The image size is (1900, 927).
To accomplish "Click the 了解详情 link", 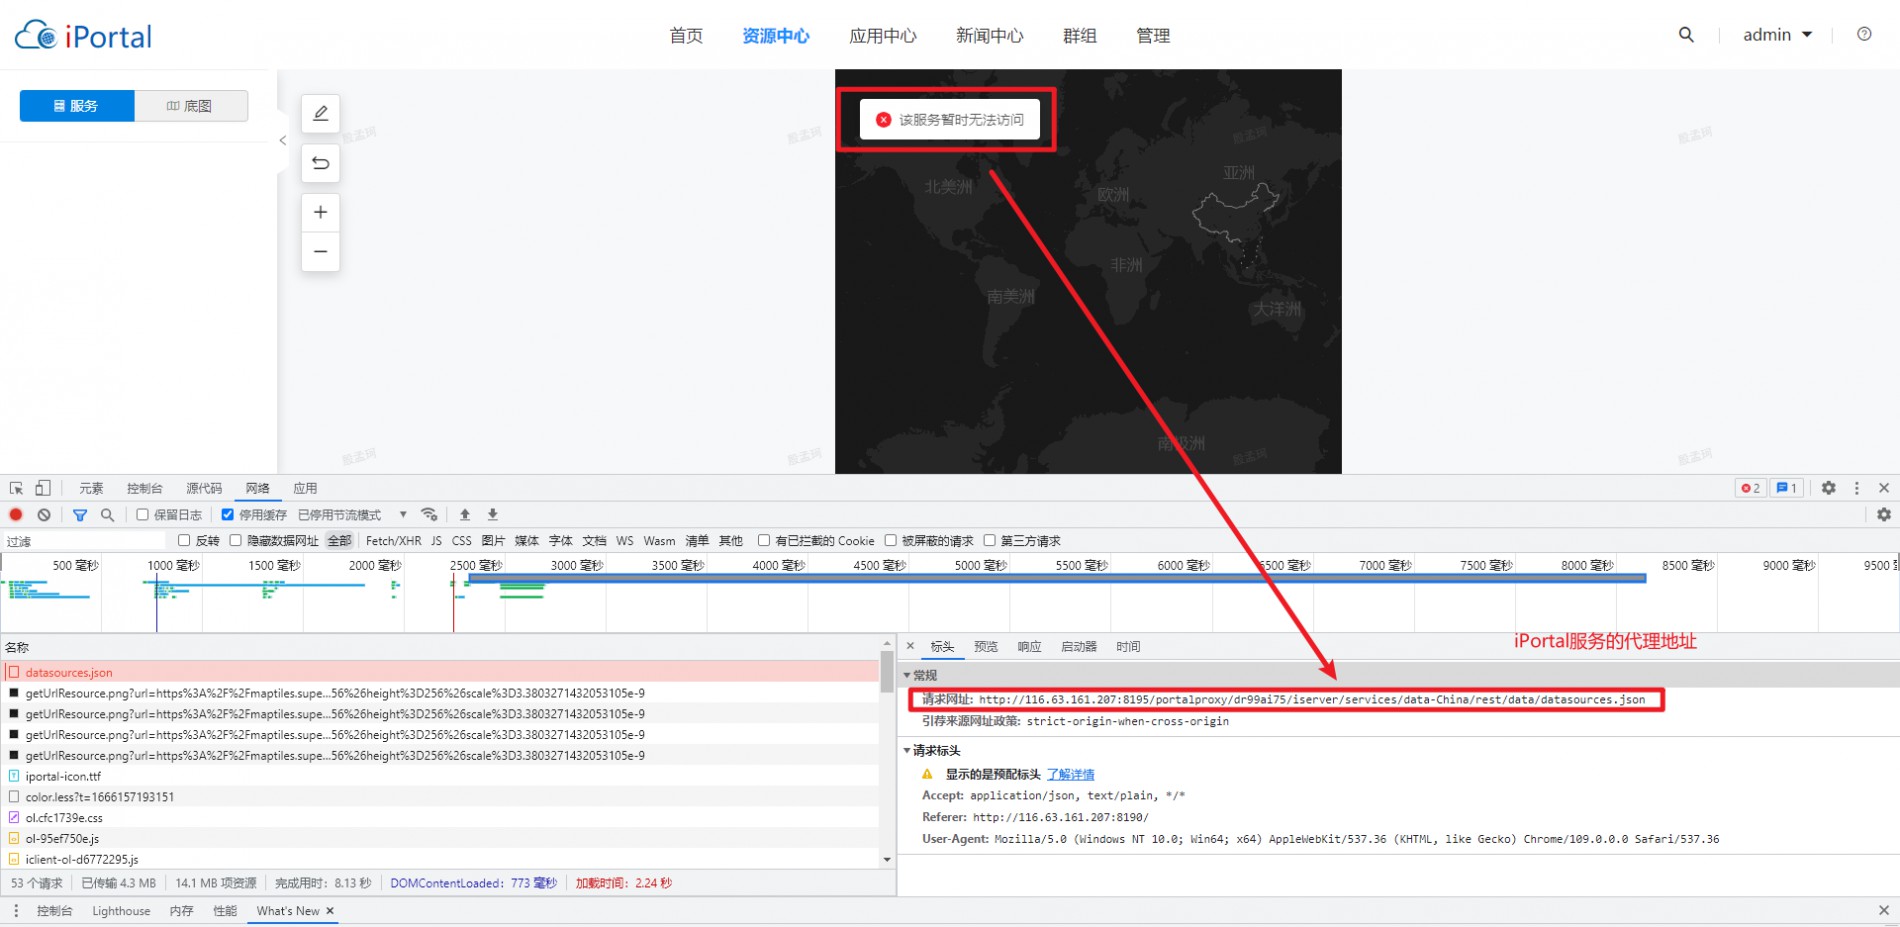I will click(x=1070, y=775).
